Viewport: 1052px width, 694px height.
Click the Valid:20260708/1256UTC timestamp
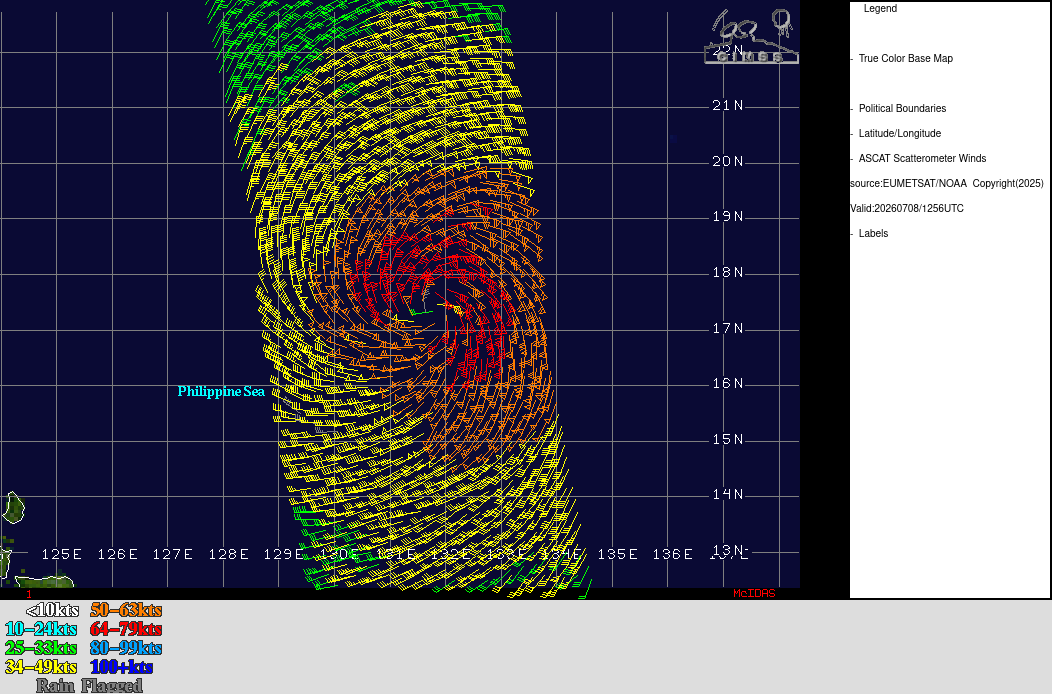point(906,208)
